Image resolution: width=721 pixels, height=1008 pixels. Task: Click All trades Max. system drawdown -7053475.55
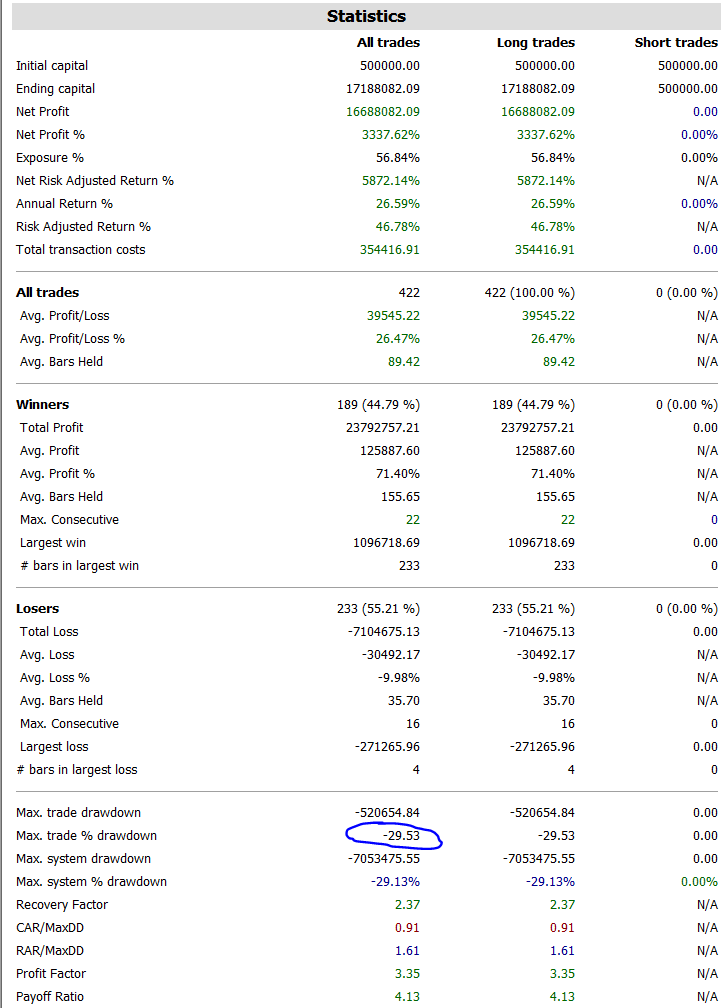[384, 859]
